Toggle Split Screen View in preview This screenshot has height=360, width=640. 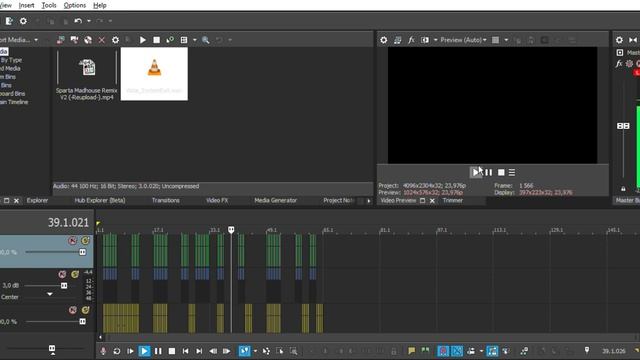425,40
